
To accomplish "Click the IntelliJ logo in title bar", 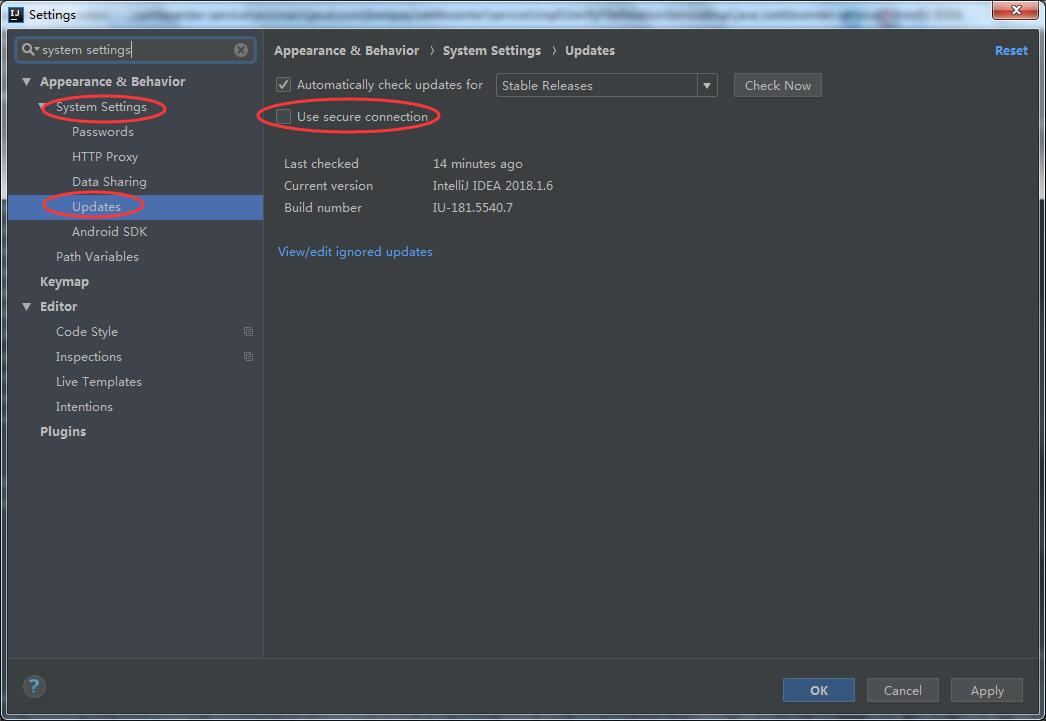I will coord(16,14).
